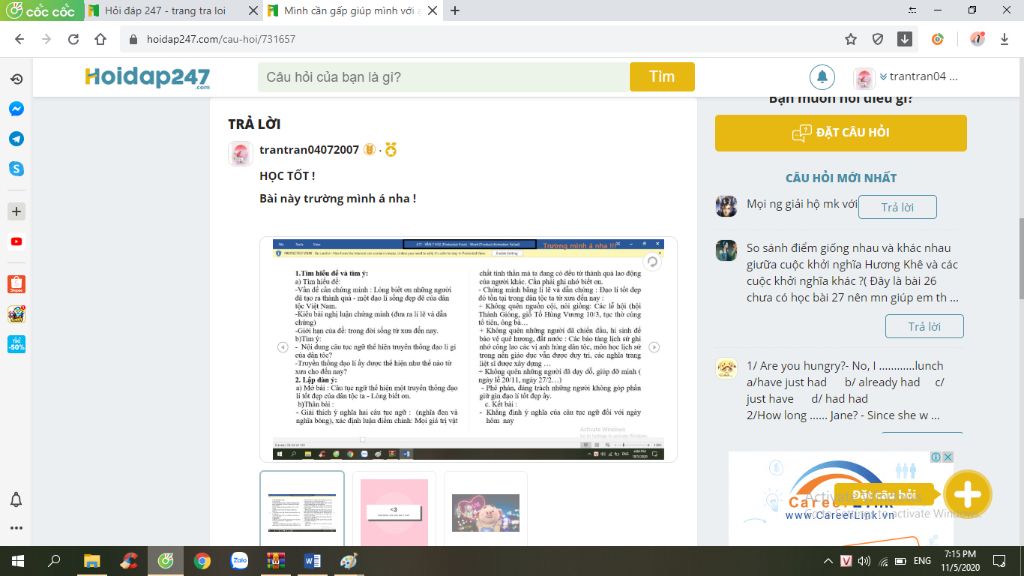This screenshot has height=576, width=1024.
Task: Go to the browser home page
Action: [x=101, y=39]
